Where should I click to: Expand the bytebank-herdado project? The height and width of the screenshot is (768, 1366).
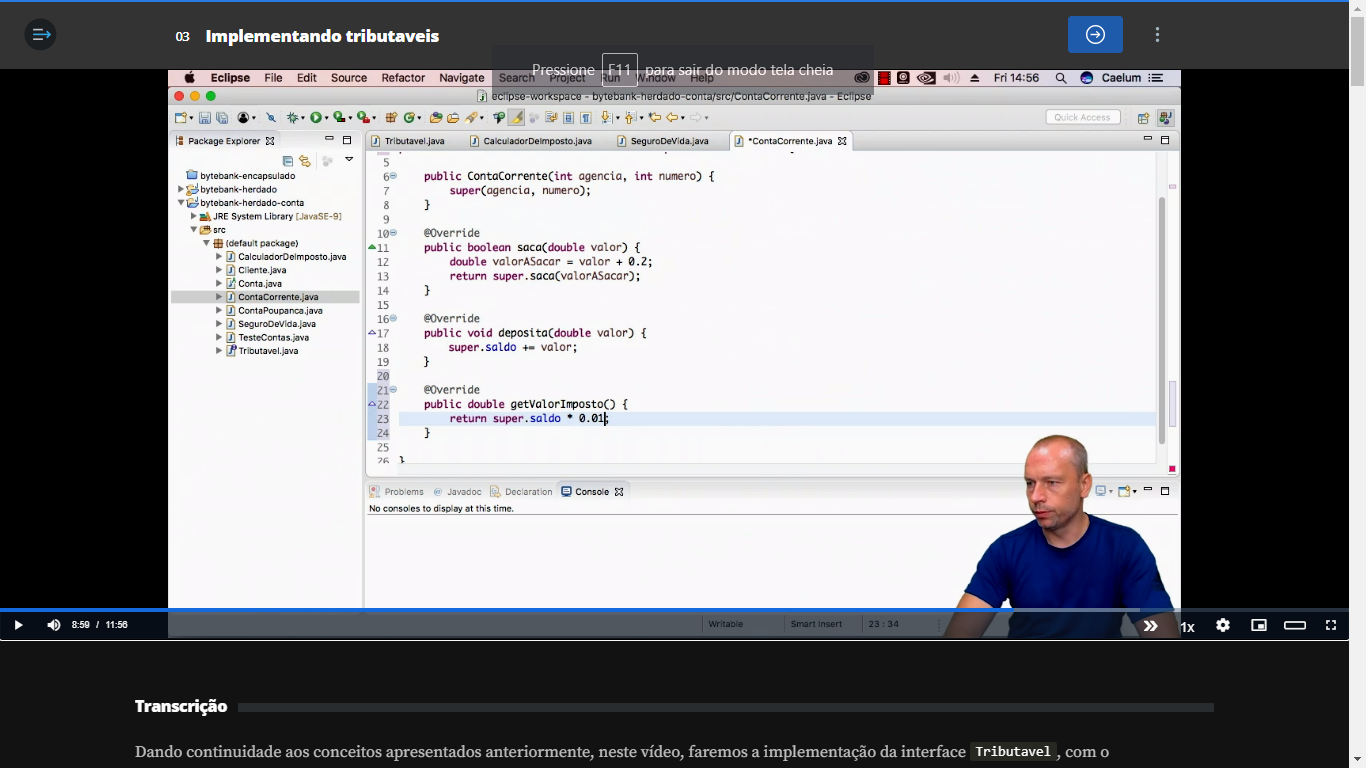[x=182, y=189]
